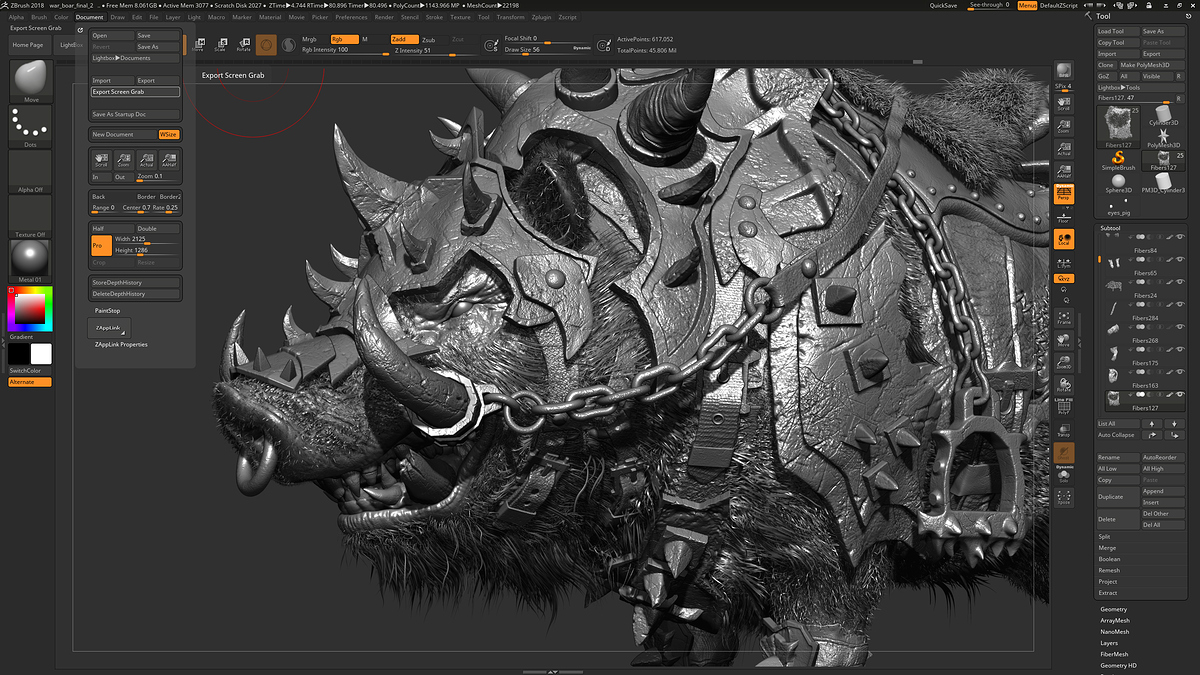Screen dimensions: 1200x675
Task: Click the Zoom3D icon on right shelf
Action: 1064,363
